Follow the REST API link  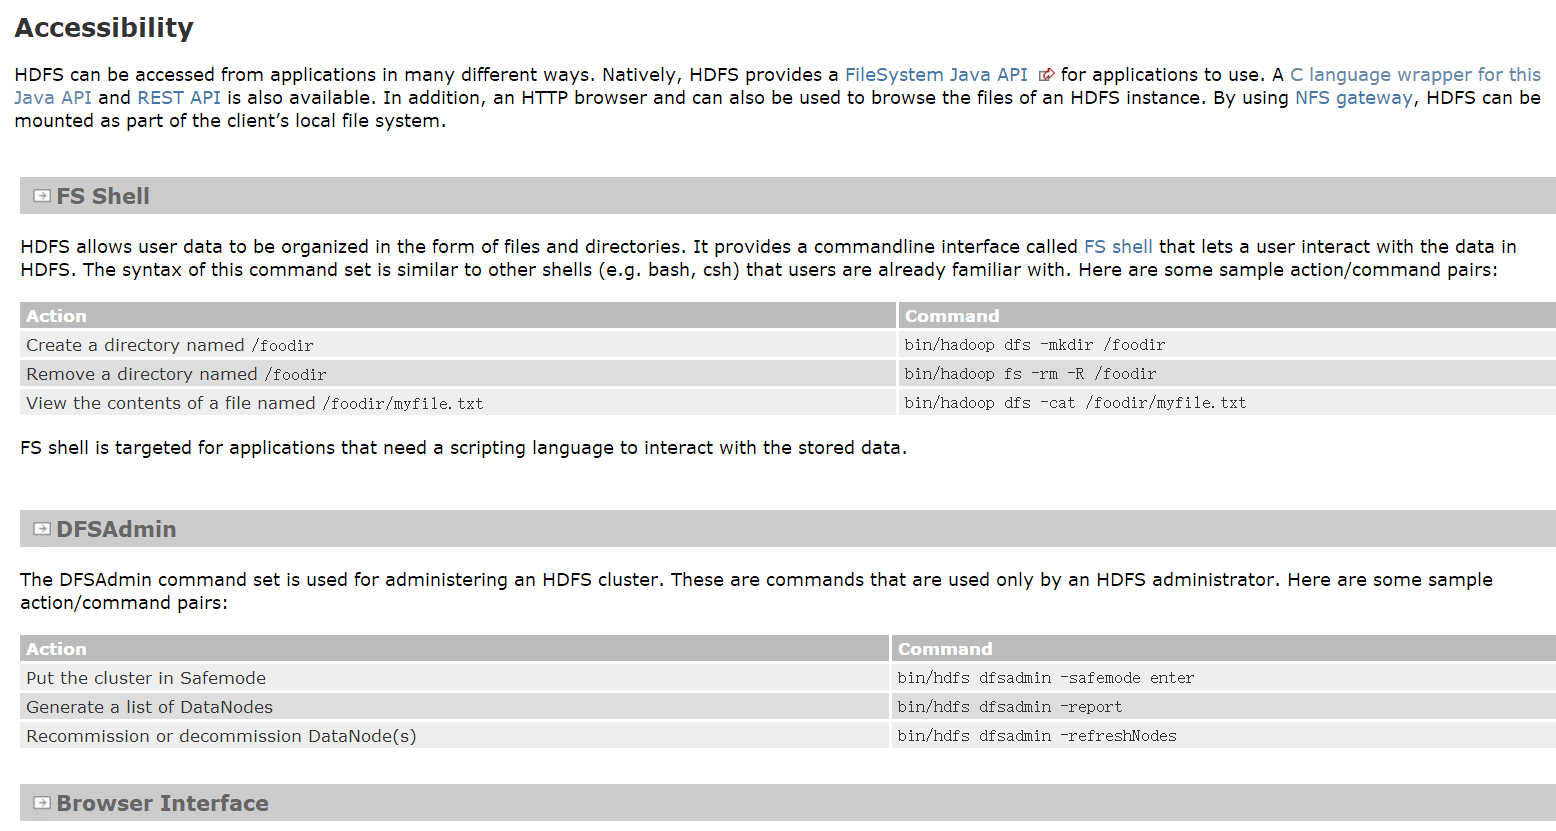178,98
